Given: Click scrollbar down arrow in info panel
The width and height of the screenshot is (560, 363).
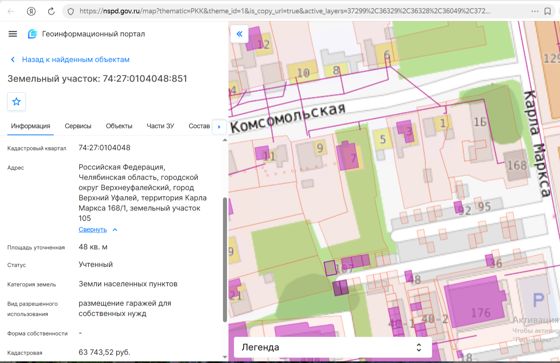Looking at the screenshot, I should 225,356.
